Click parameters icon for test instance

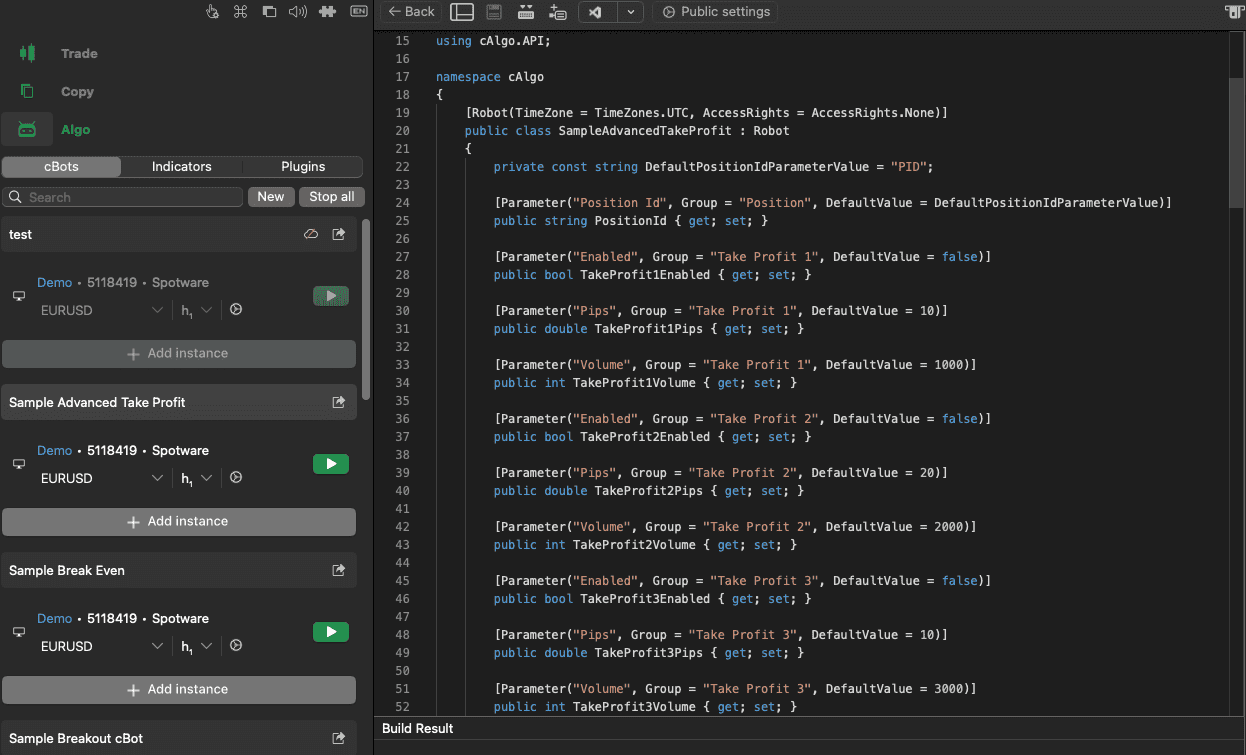[x=236, y=310]
